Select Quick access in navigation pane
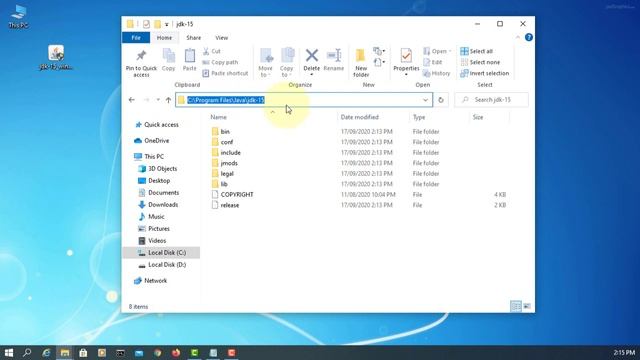 pos(161,124)
